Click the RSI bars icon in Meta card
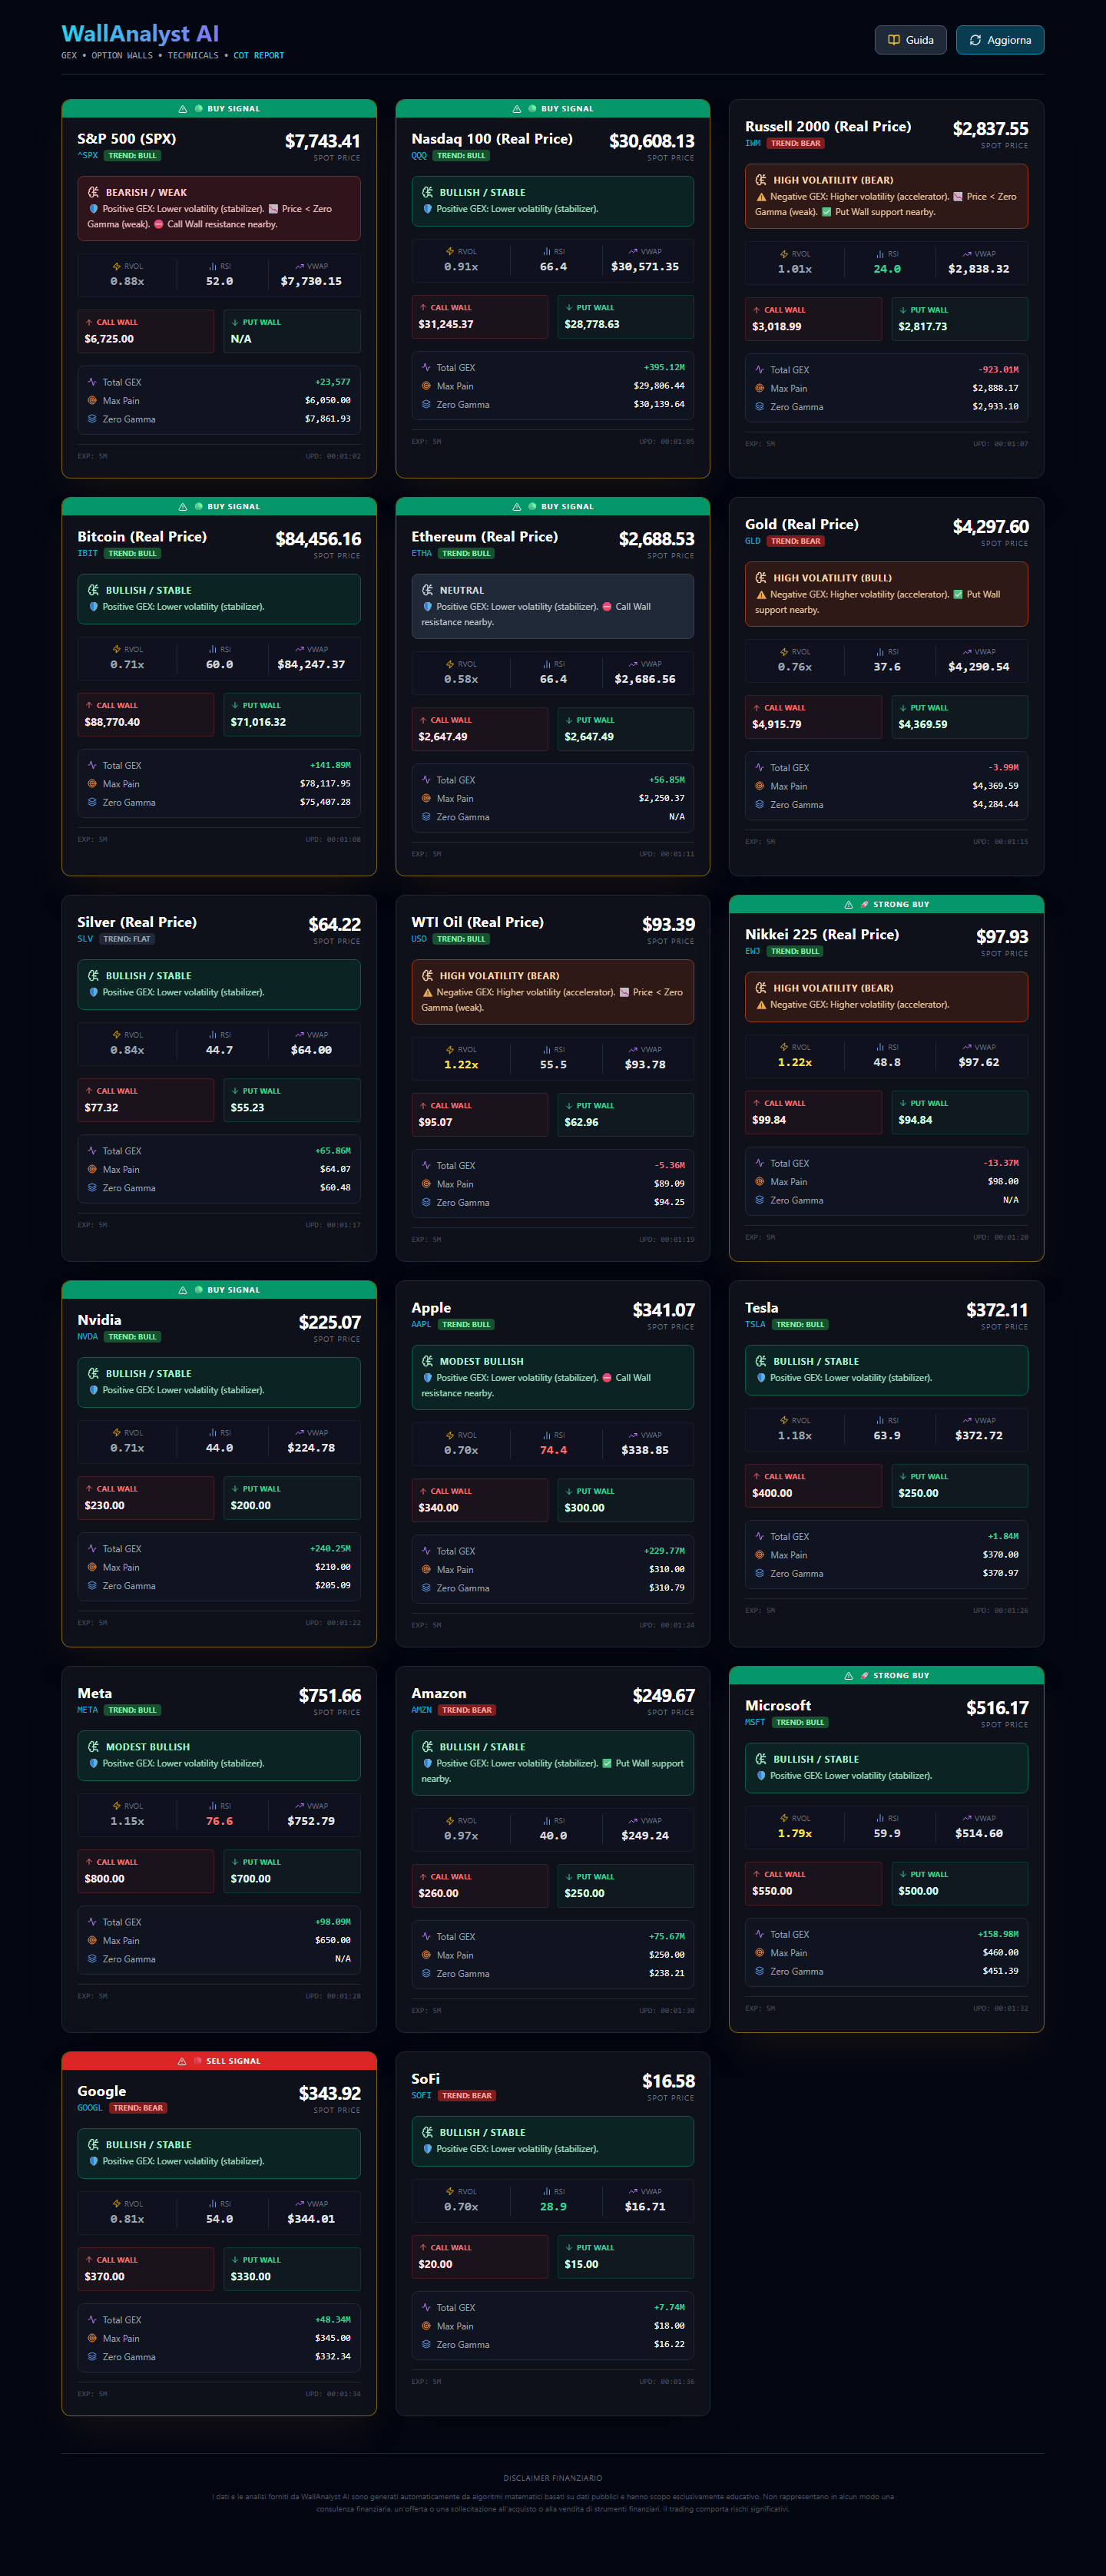 [x=213, y=1806]
